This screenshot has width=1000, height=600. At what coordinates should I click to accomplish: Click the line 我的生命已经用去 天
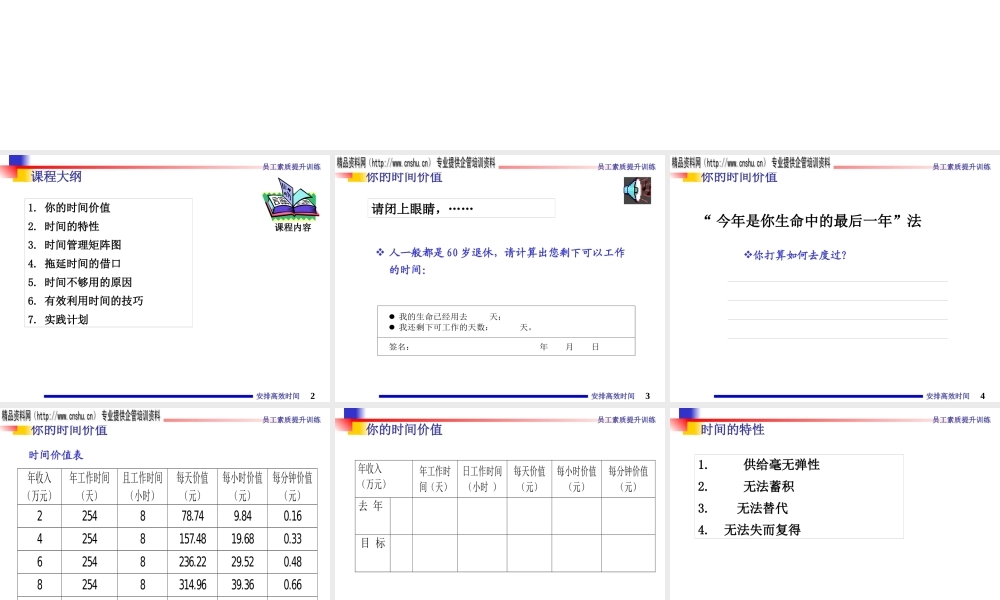pyautogui.click(x=445, y=316)
